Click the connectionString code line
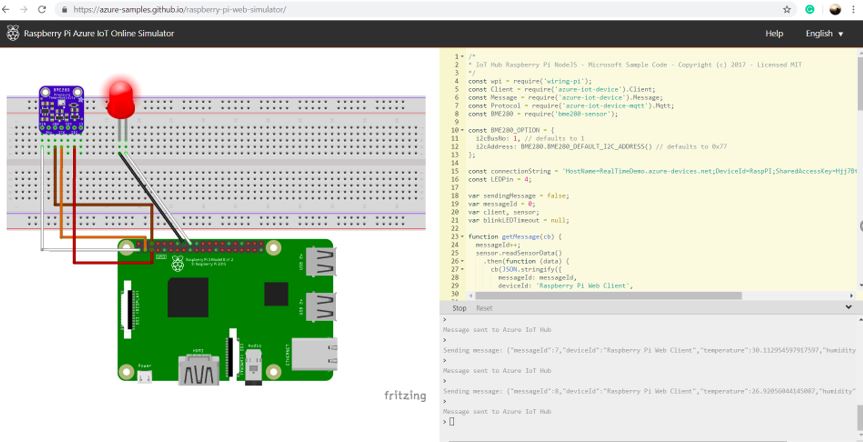Image resolution: width=863 pixels, height=442 pixels. coord(662,171)
